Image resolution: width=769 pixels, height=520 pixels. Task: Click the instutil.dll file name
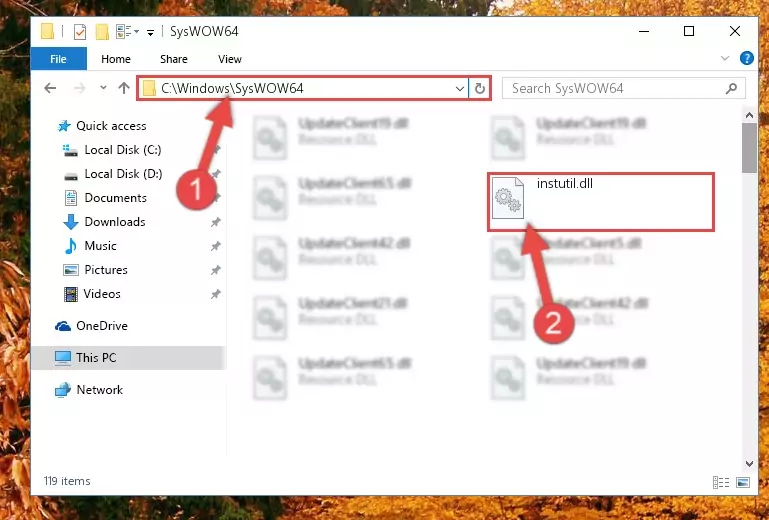[x=564, y=184]
